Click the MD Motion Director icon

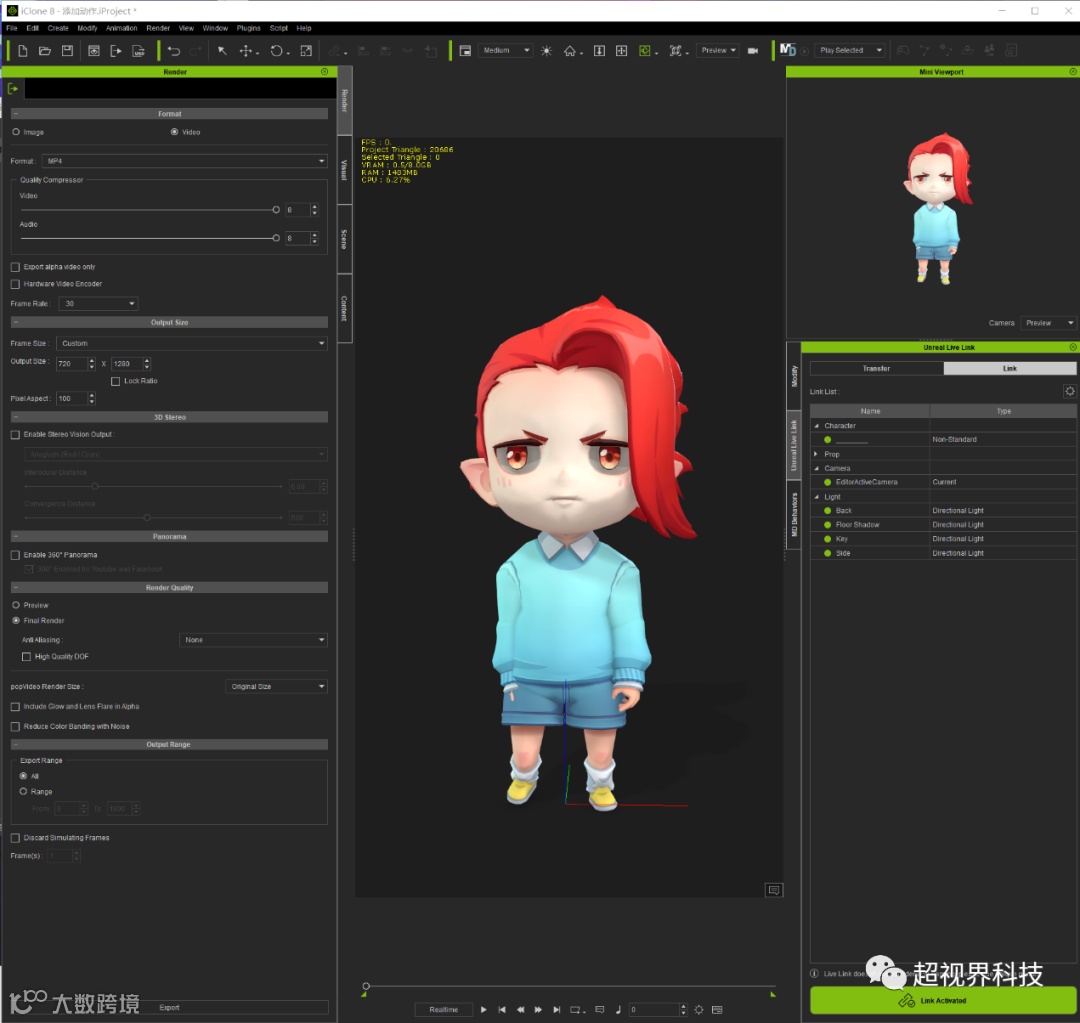[x=787, y=50]
